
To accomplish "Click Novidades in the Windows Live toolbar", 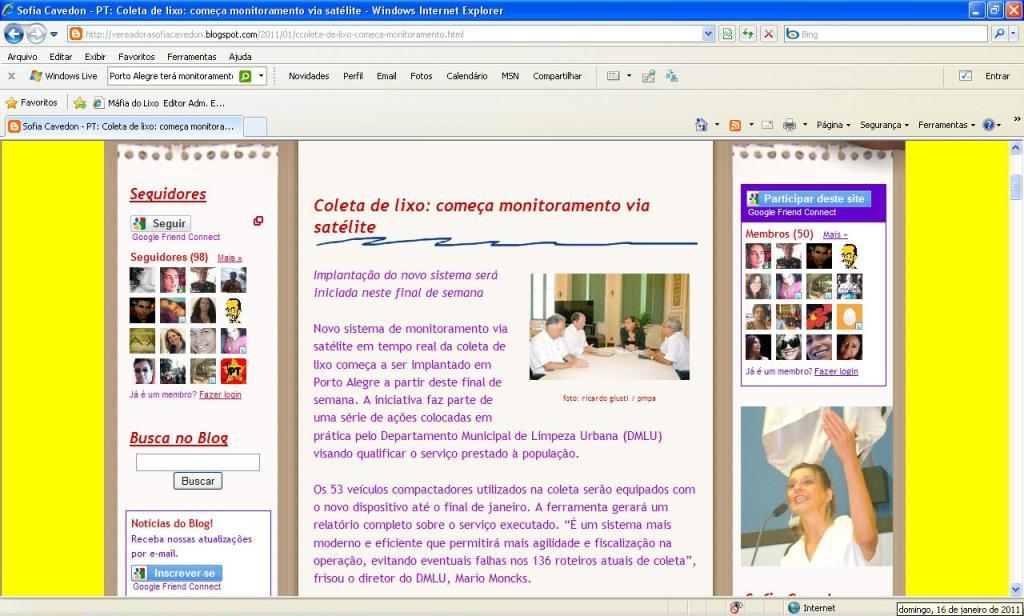I will [x=309, y=76].
